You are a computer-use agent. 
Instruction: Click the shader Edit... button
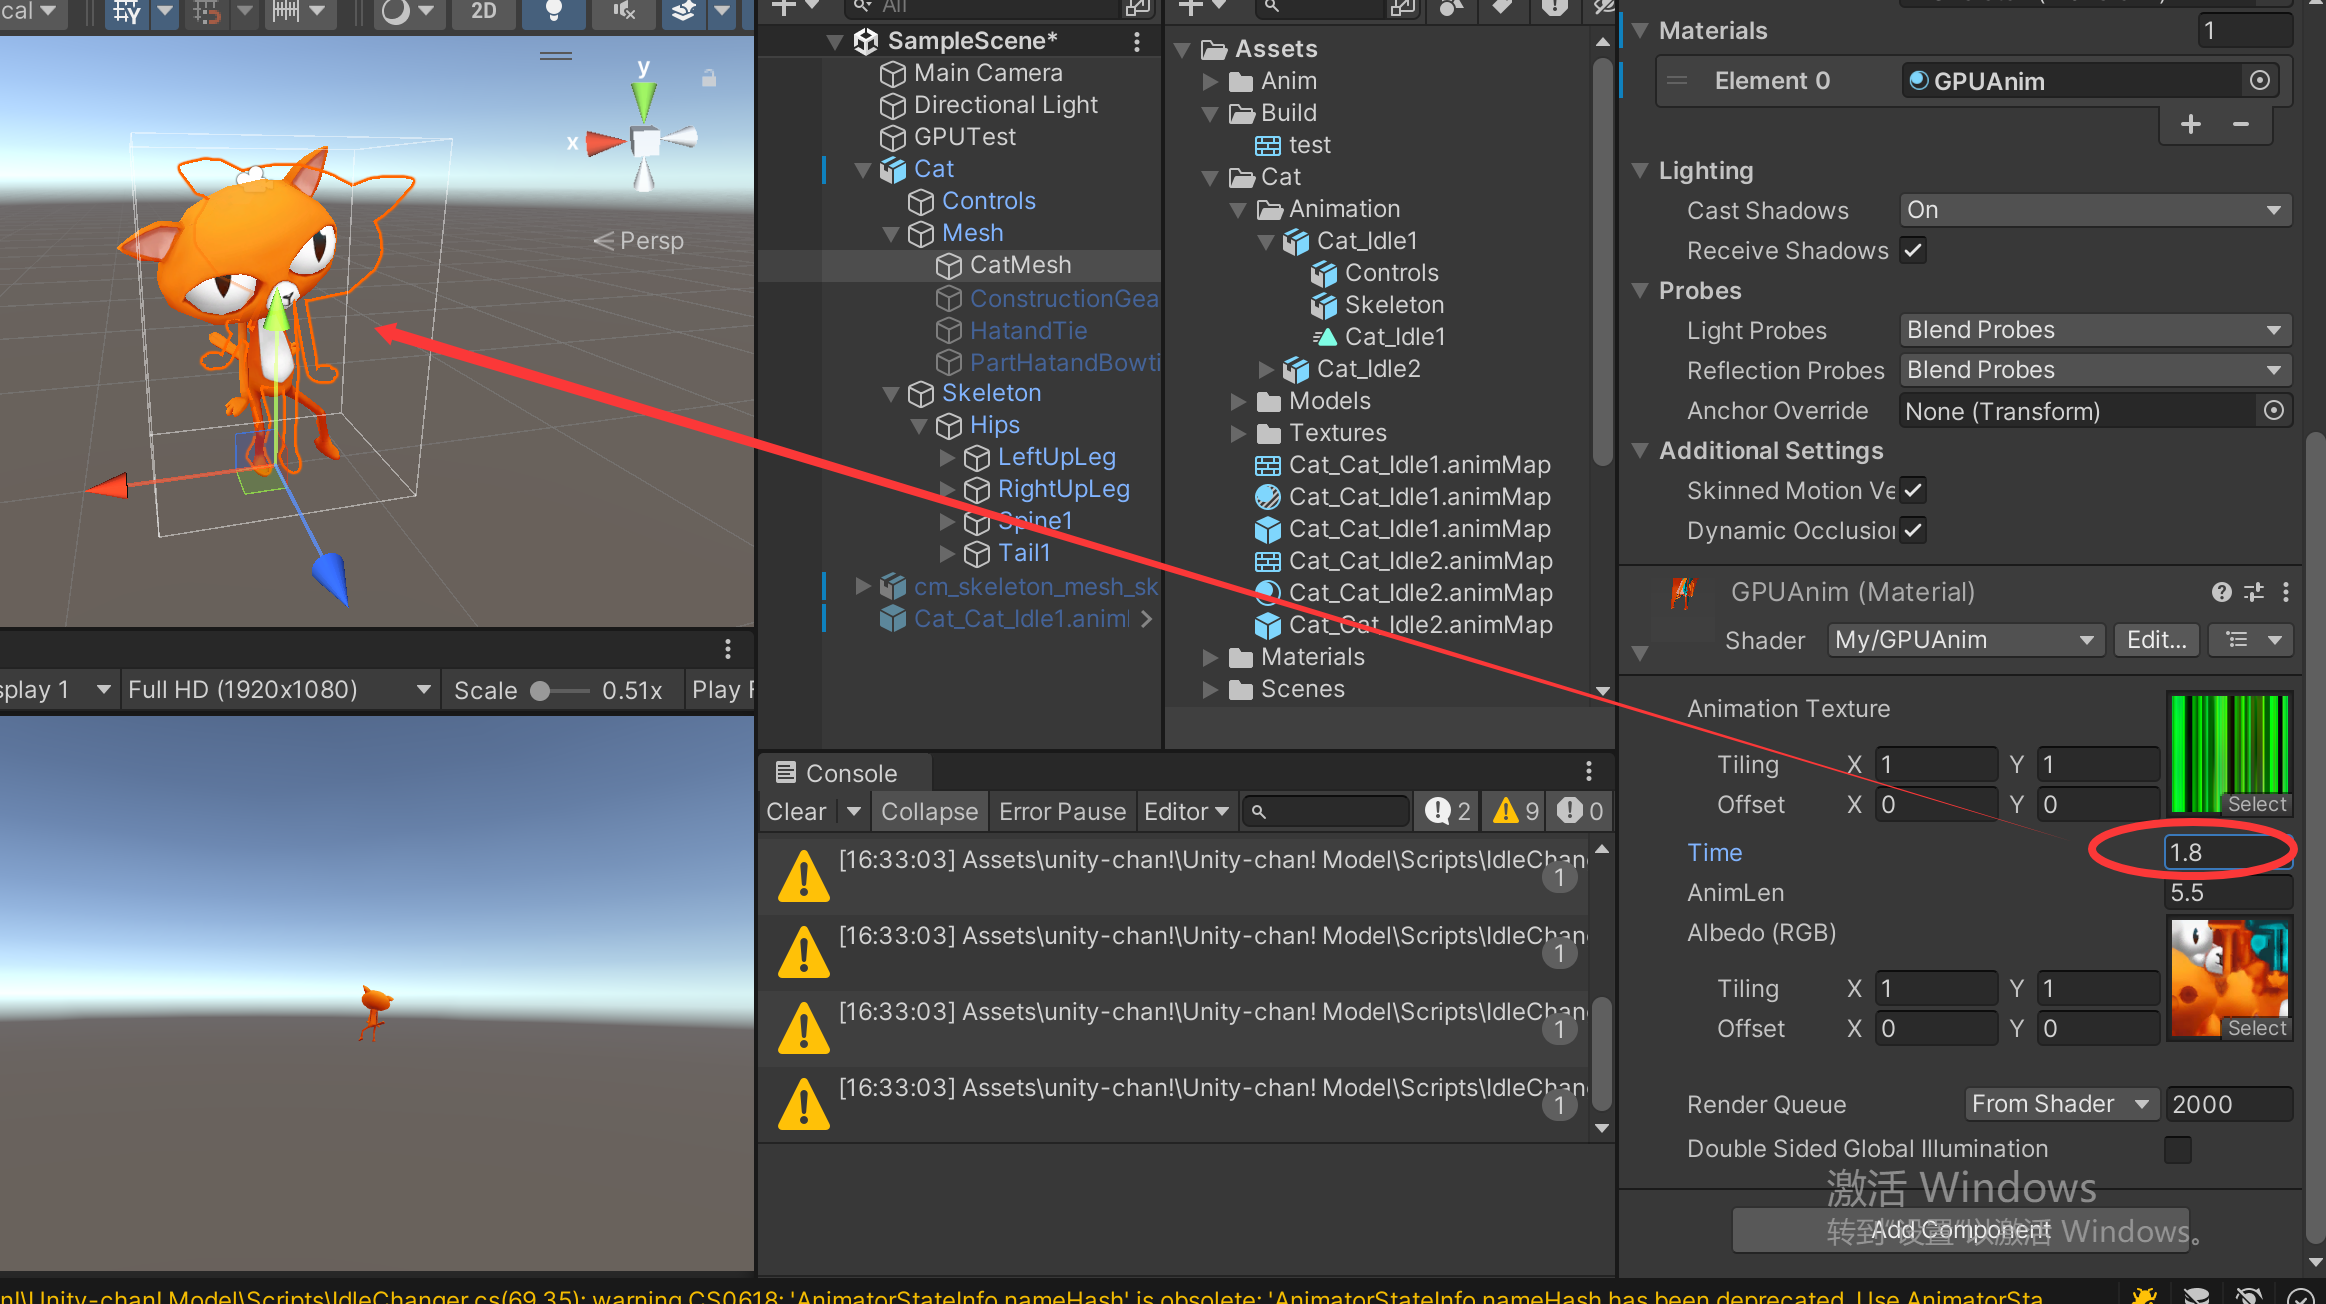click(2156, 640)
